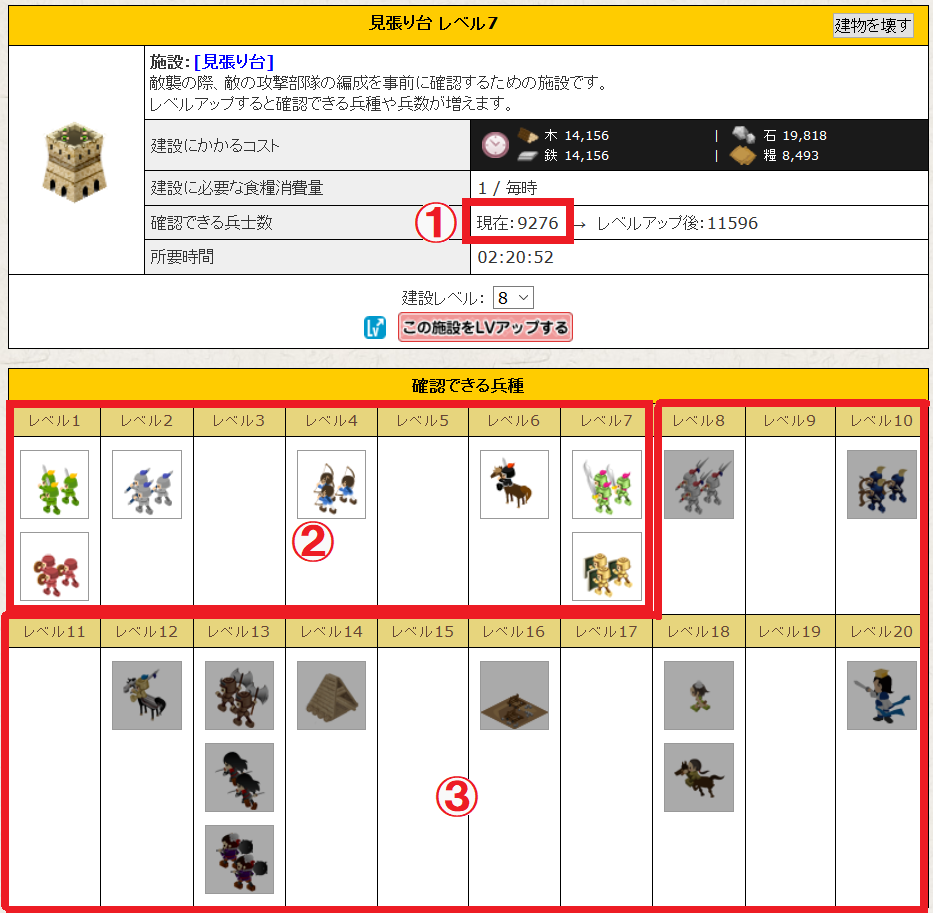Screen dimensions: 933x913
Task: Select the レベル7 column header
Action: (x=606, y=421)
